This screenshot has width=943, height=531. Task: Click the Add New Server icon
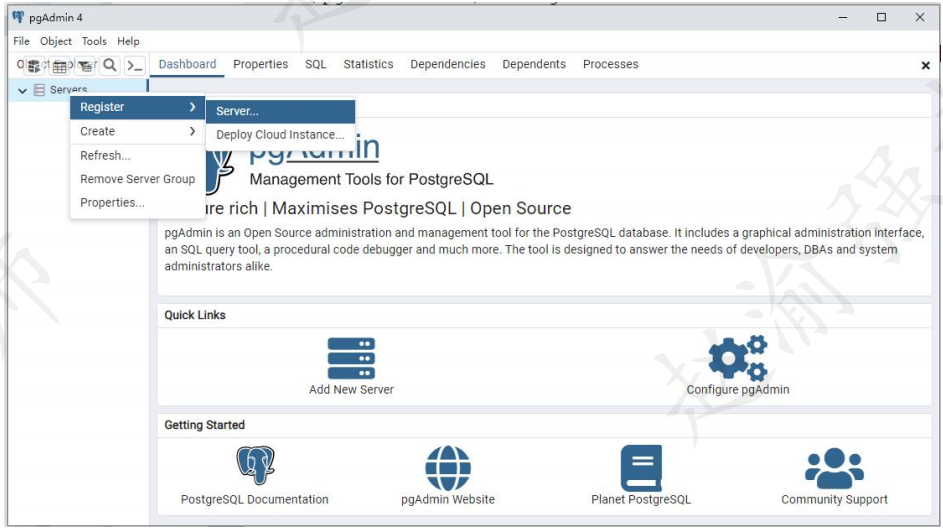pyautogui.click(x=351, y=358)
